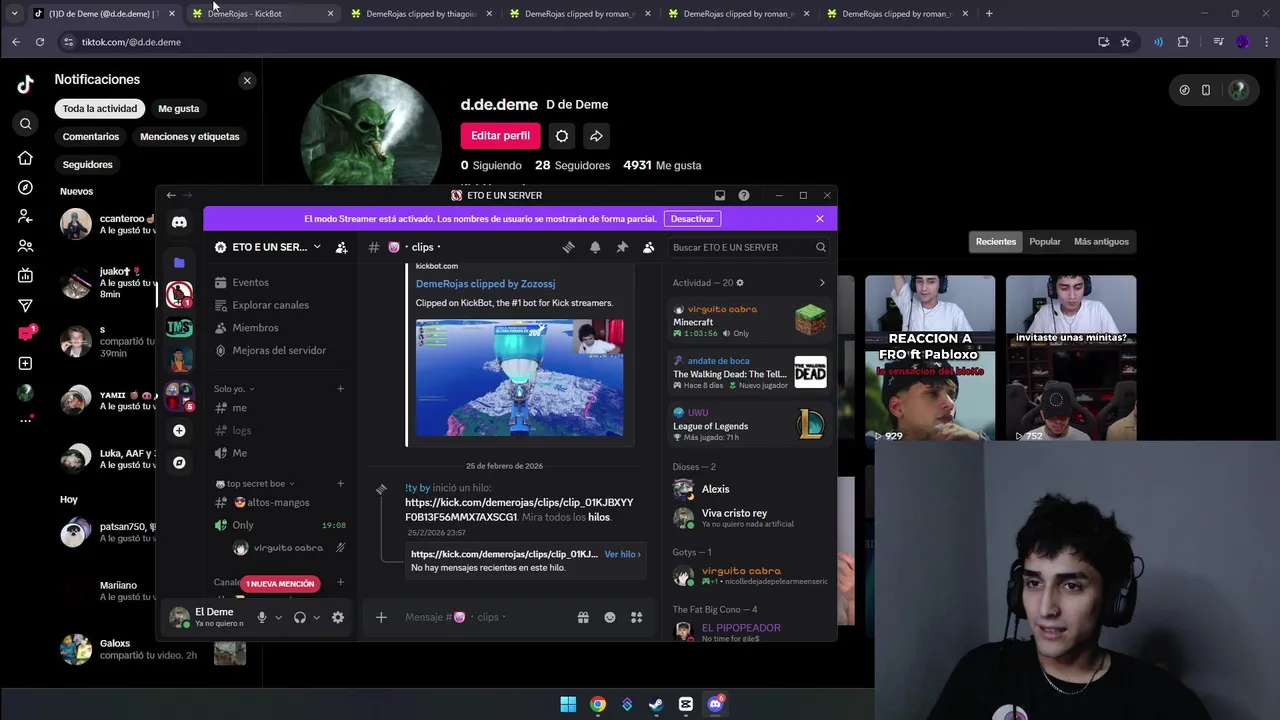The height and width of the screenshot is (720, 1280).
Task: Open TikTok messages paper-plane icon
Action: pyautogui.click(x=25, y=305)
